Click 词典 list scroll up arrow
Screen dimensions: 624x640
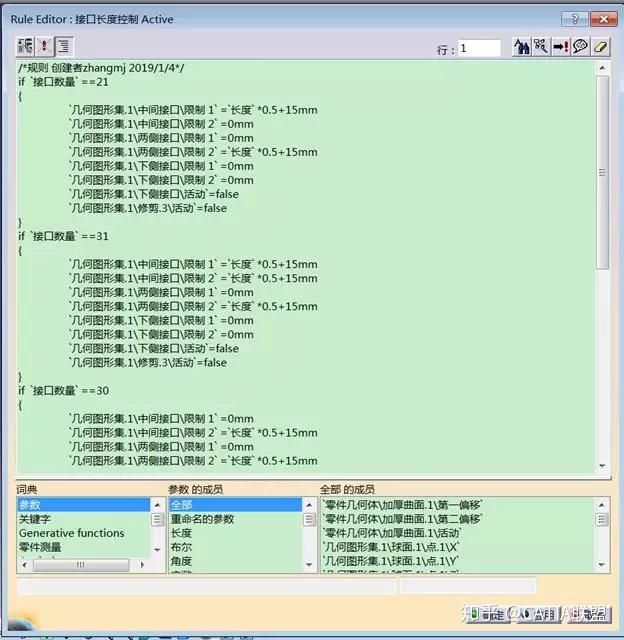pos(158,505)
